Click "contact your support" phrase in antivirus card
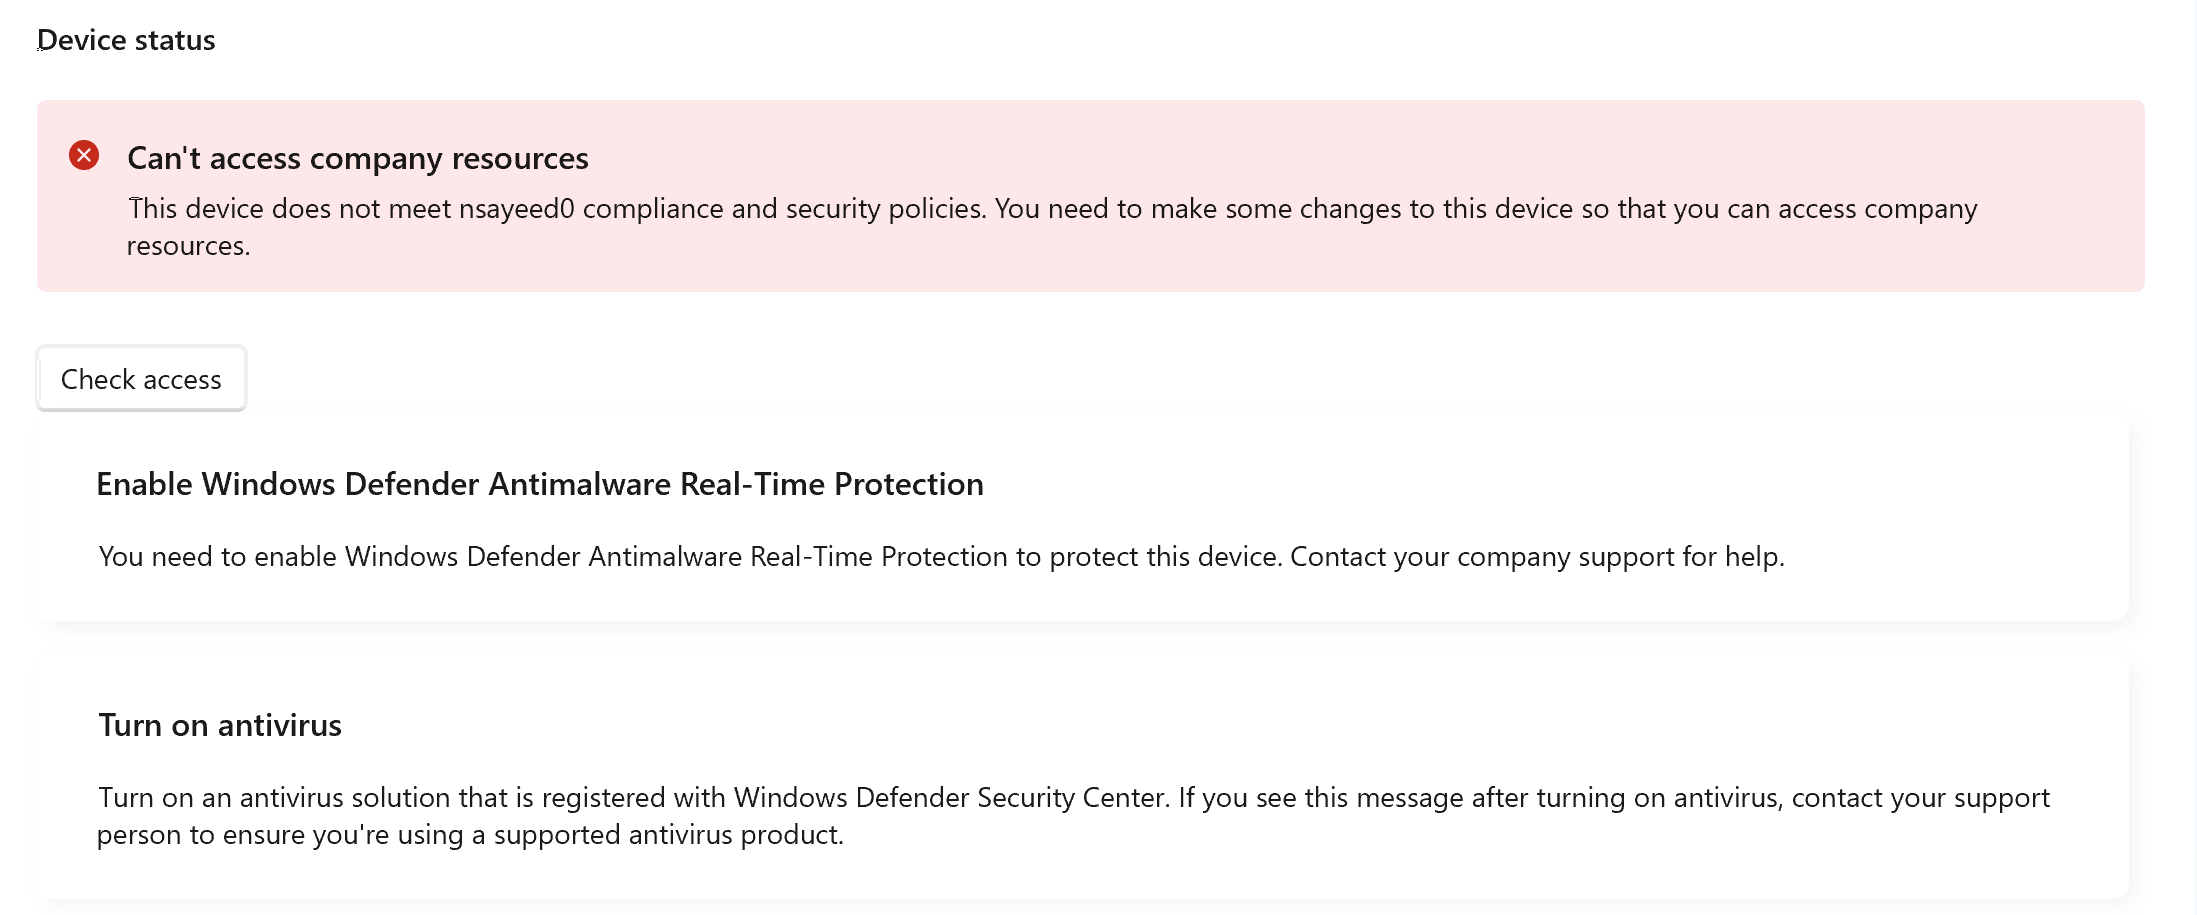The height and width of the screenshot is (915, 2197). tap(1920, 797)
